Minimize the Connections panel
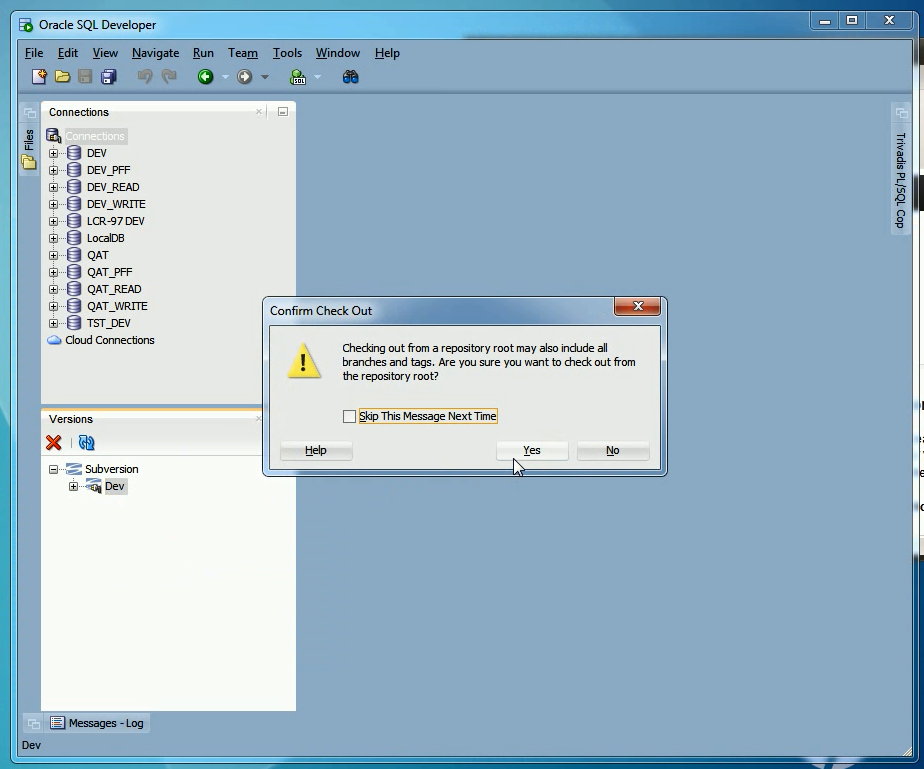 click(283, 112)
